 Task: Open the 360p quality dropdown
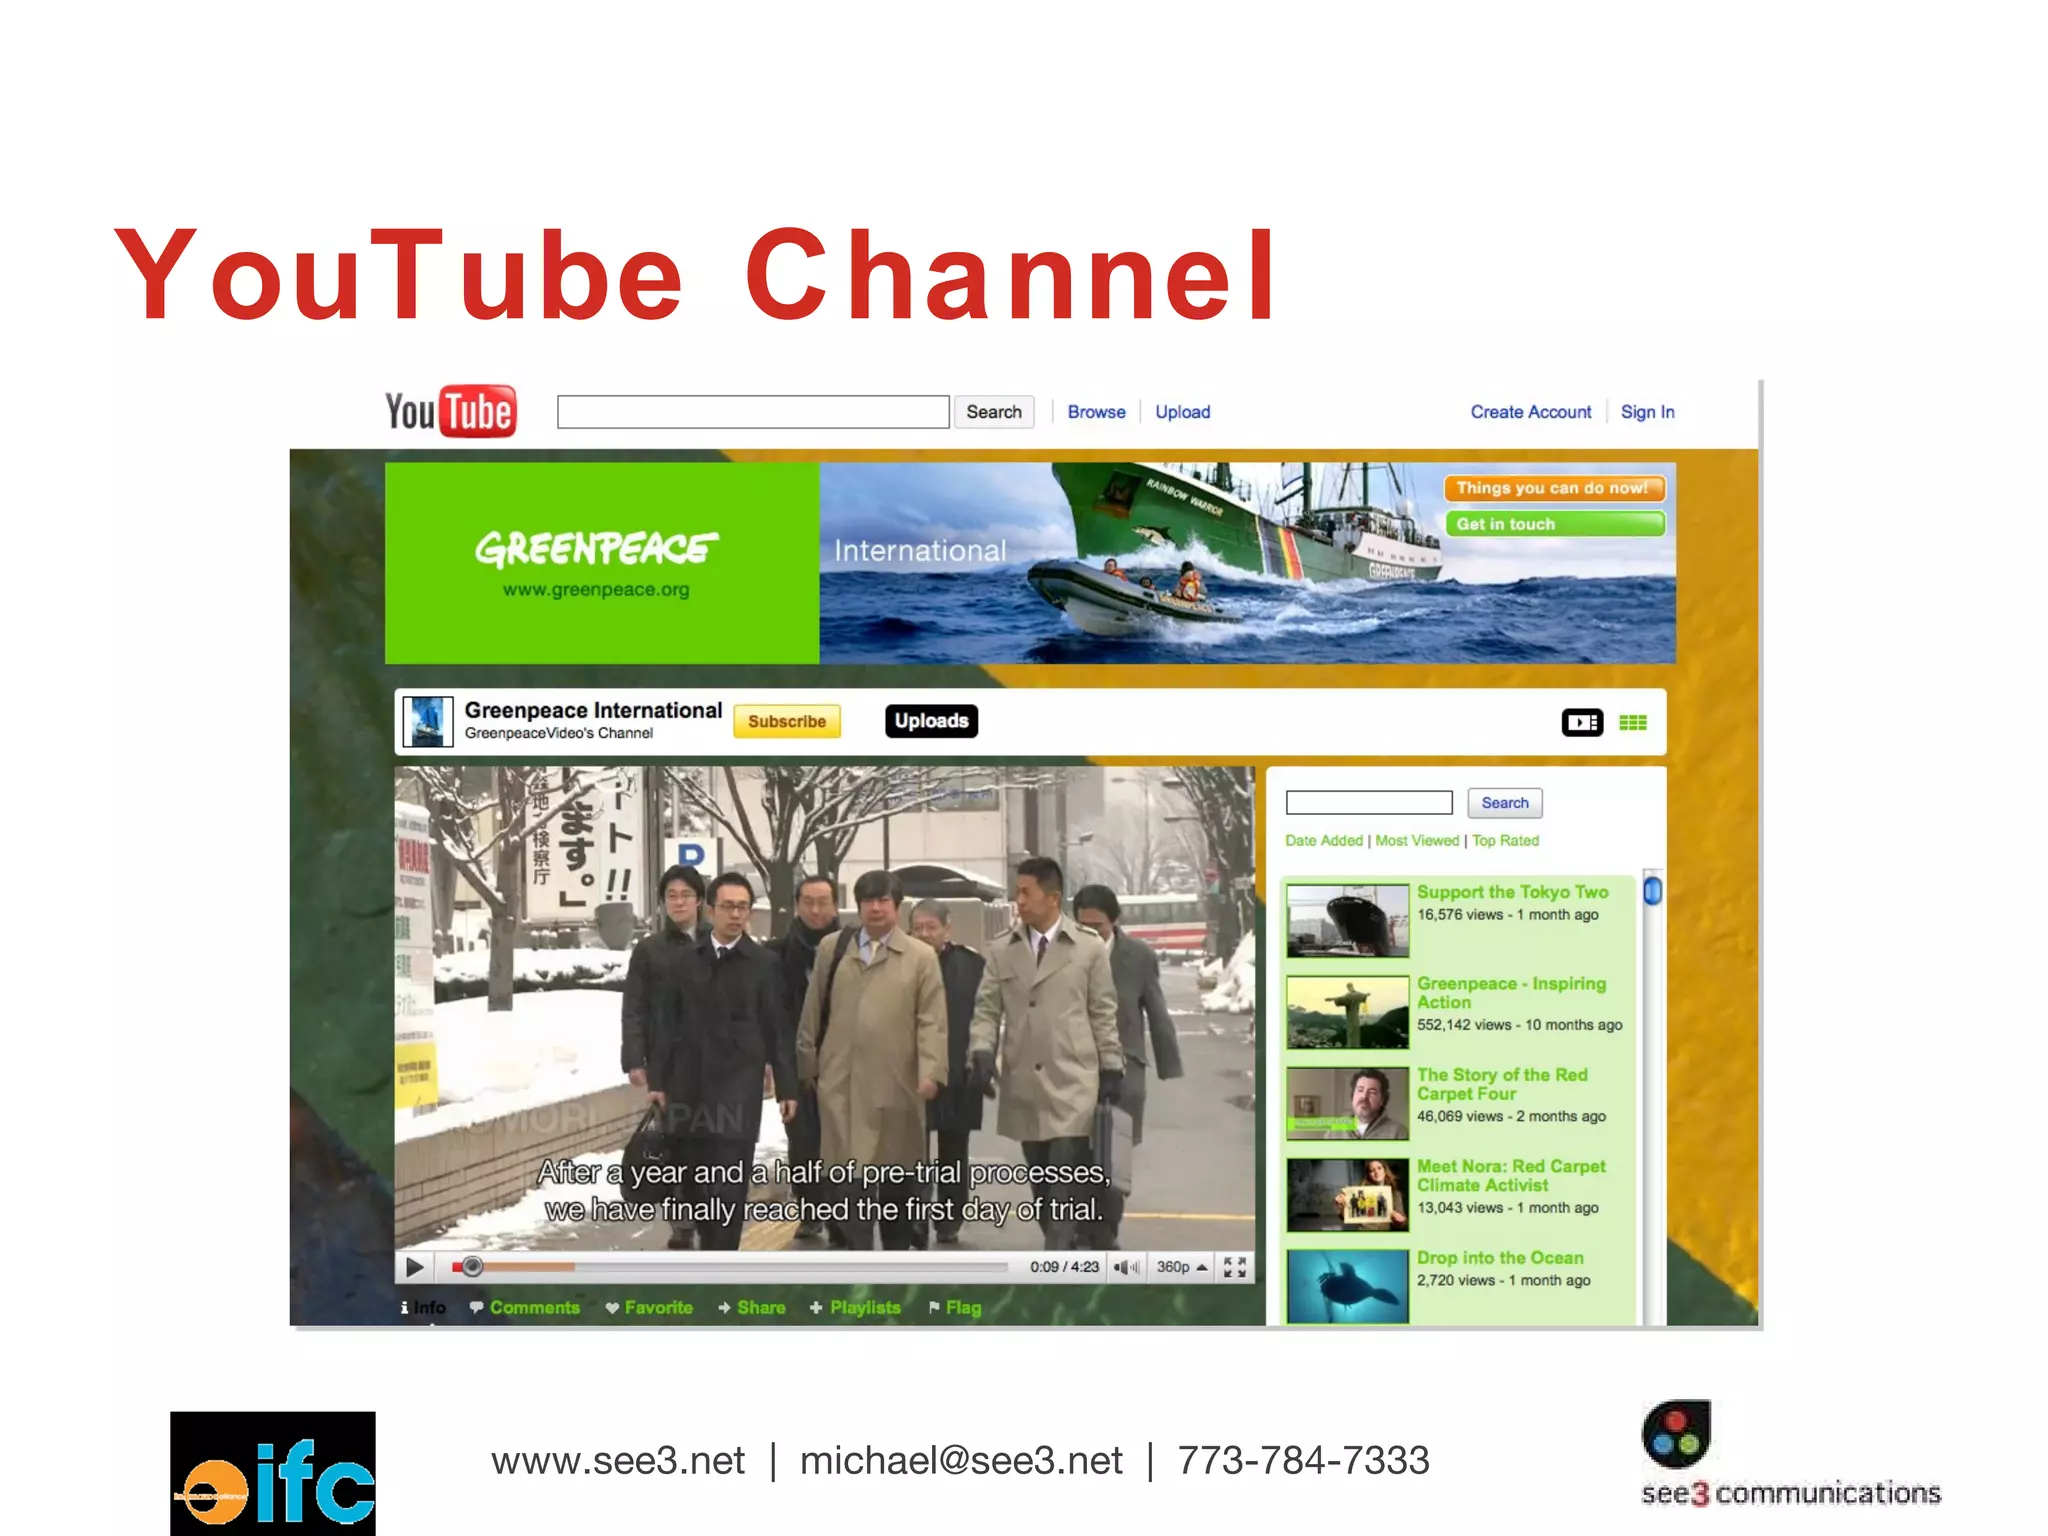[x=1181, y=1267]
